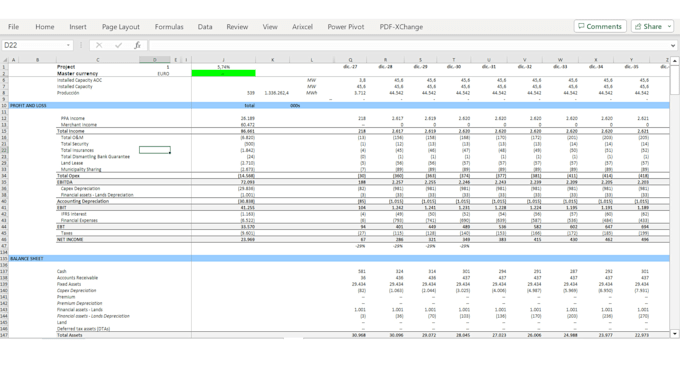Viewport: 680px width, 383px height.
Task: Select the PPA Income row label
Action: [73, 118]
